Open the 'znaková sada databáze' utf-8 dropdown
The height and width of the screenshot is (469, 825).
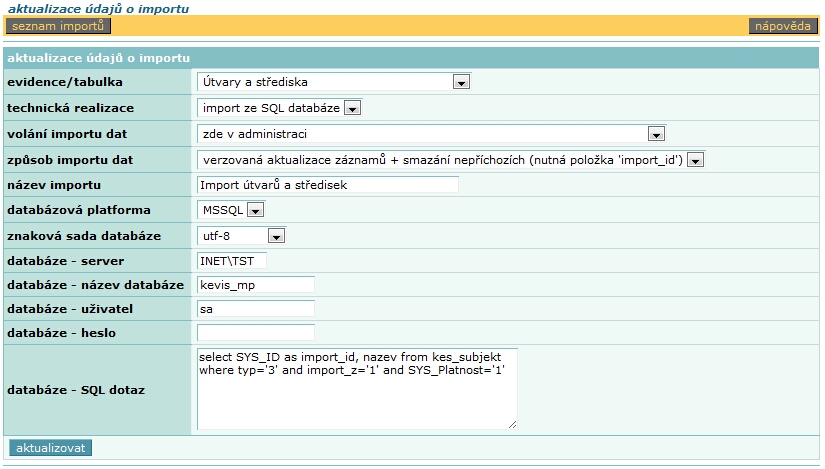[x=241, y=236]
